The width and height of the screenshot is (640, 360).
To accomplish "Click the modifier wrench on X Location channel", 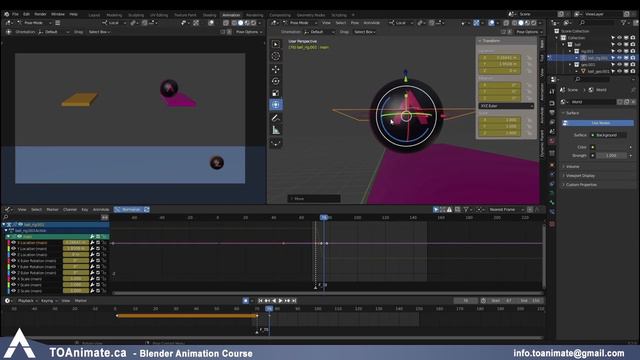I will click(92, 242).
